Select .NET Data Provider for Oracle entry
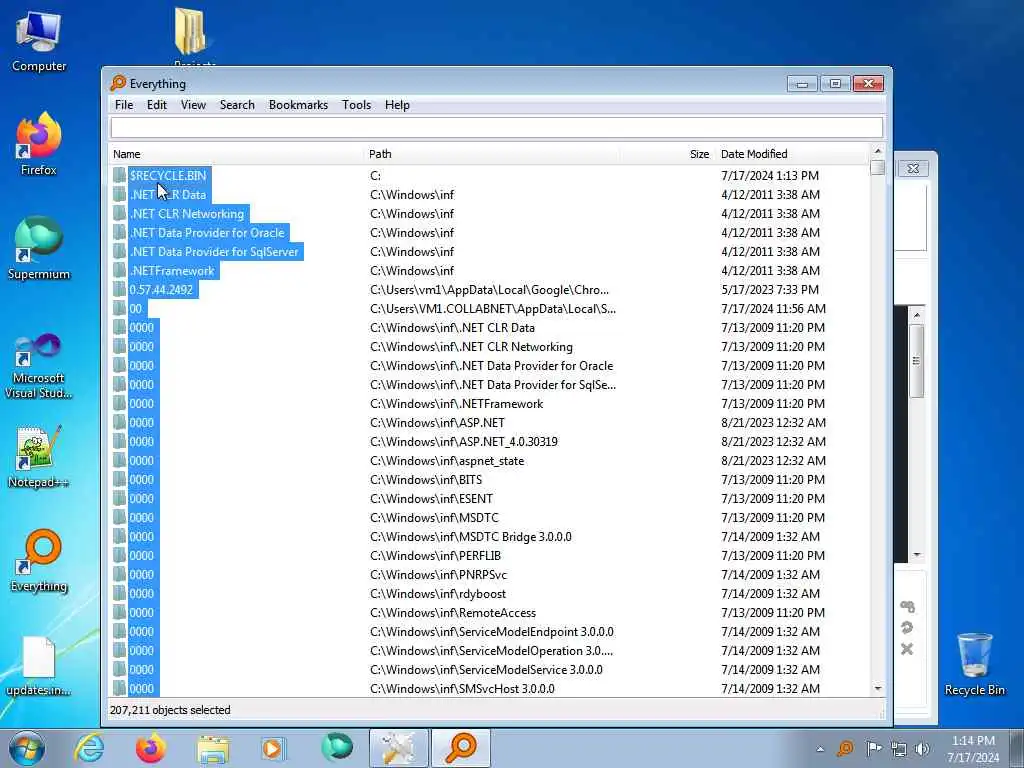Image resolution: width=1024 pixels, height=768 pixels. click(x=207, y=232)
